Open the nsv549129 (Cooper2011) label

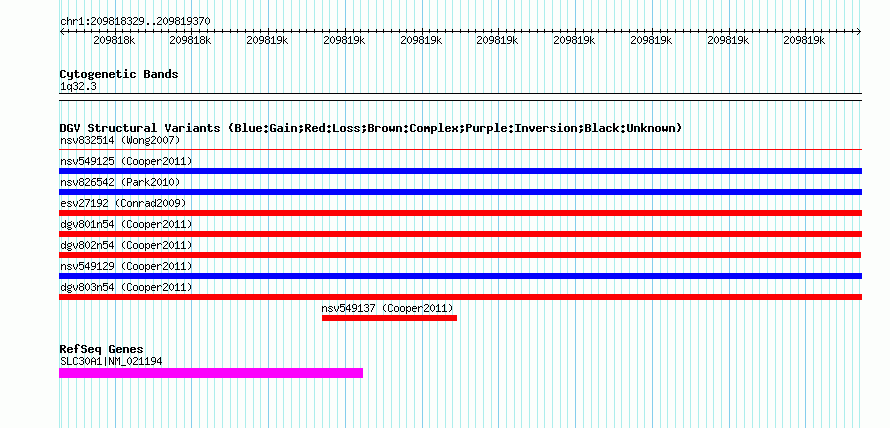click(x=126, y=266)
